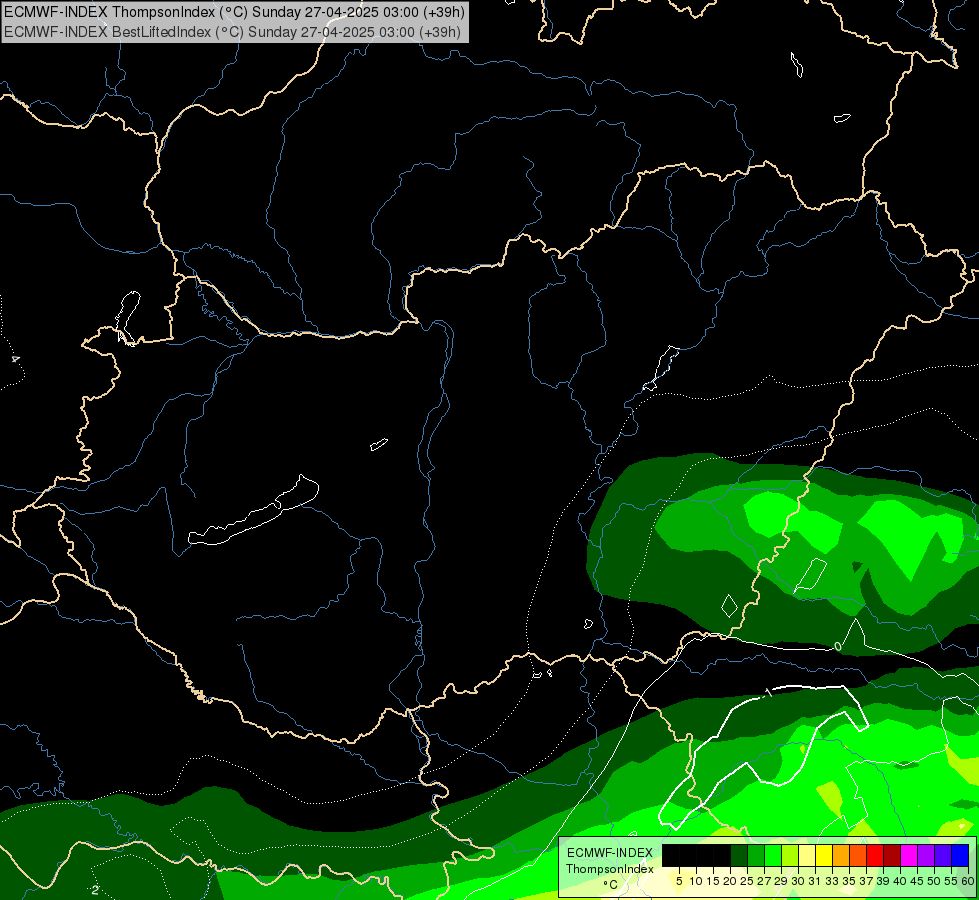979x900 pixels.
Task: Click the ECMWF-INDEX BestLiftedIndex title line
Action: pos(232,31)
